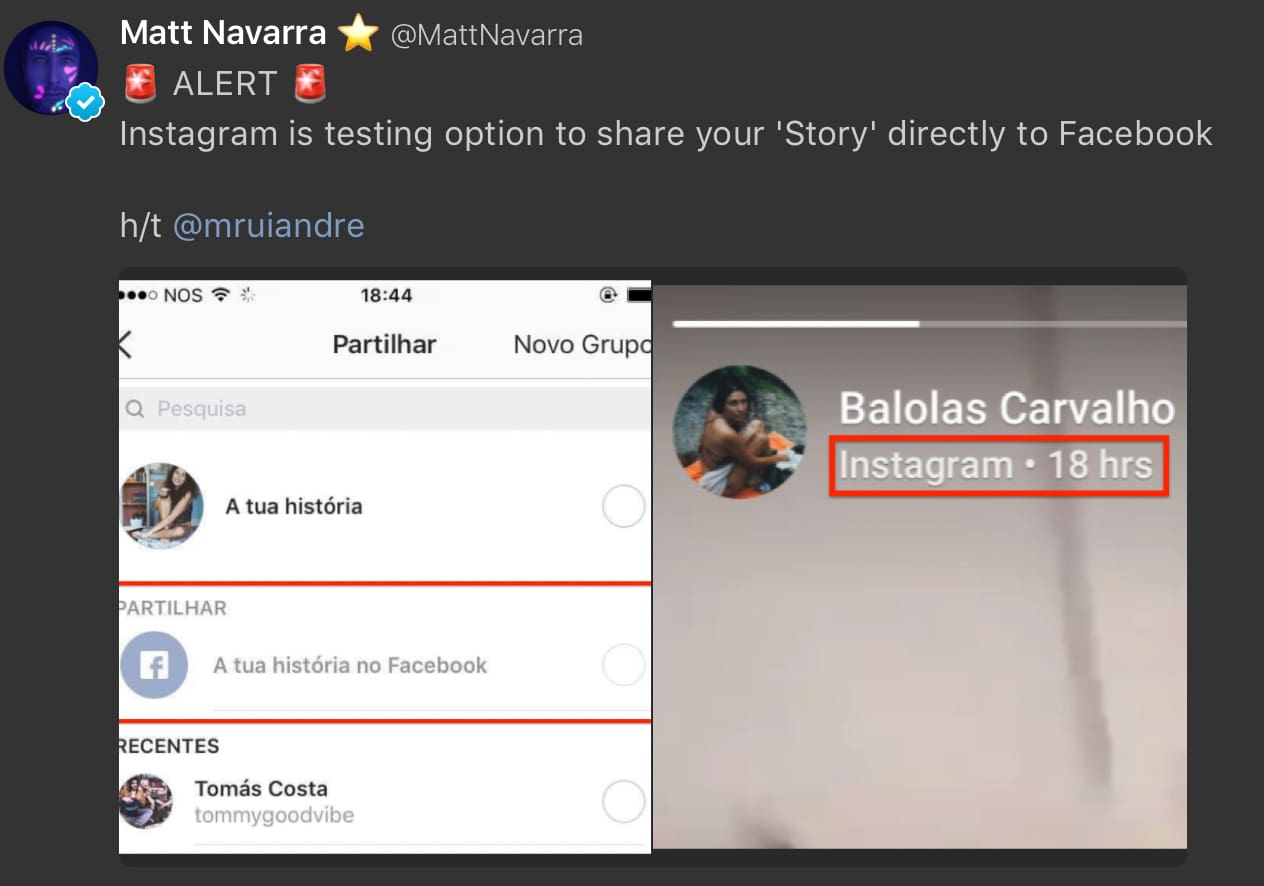The height and width of the screenshot is (886, 1264).
Task: Select the A tua história radio circle
Action: pyautogui.click(x=623, y=507)
